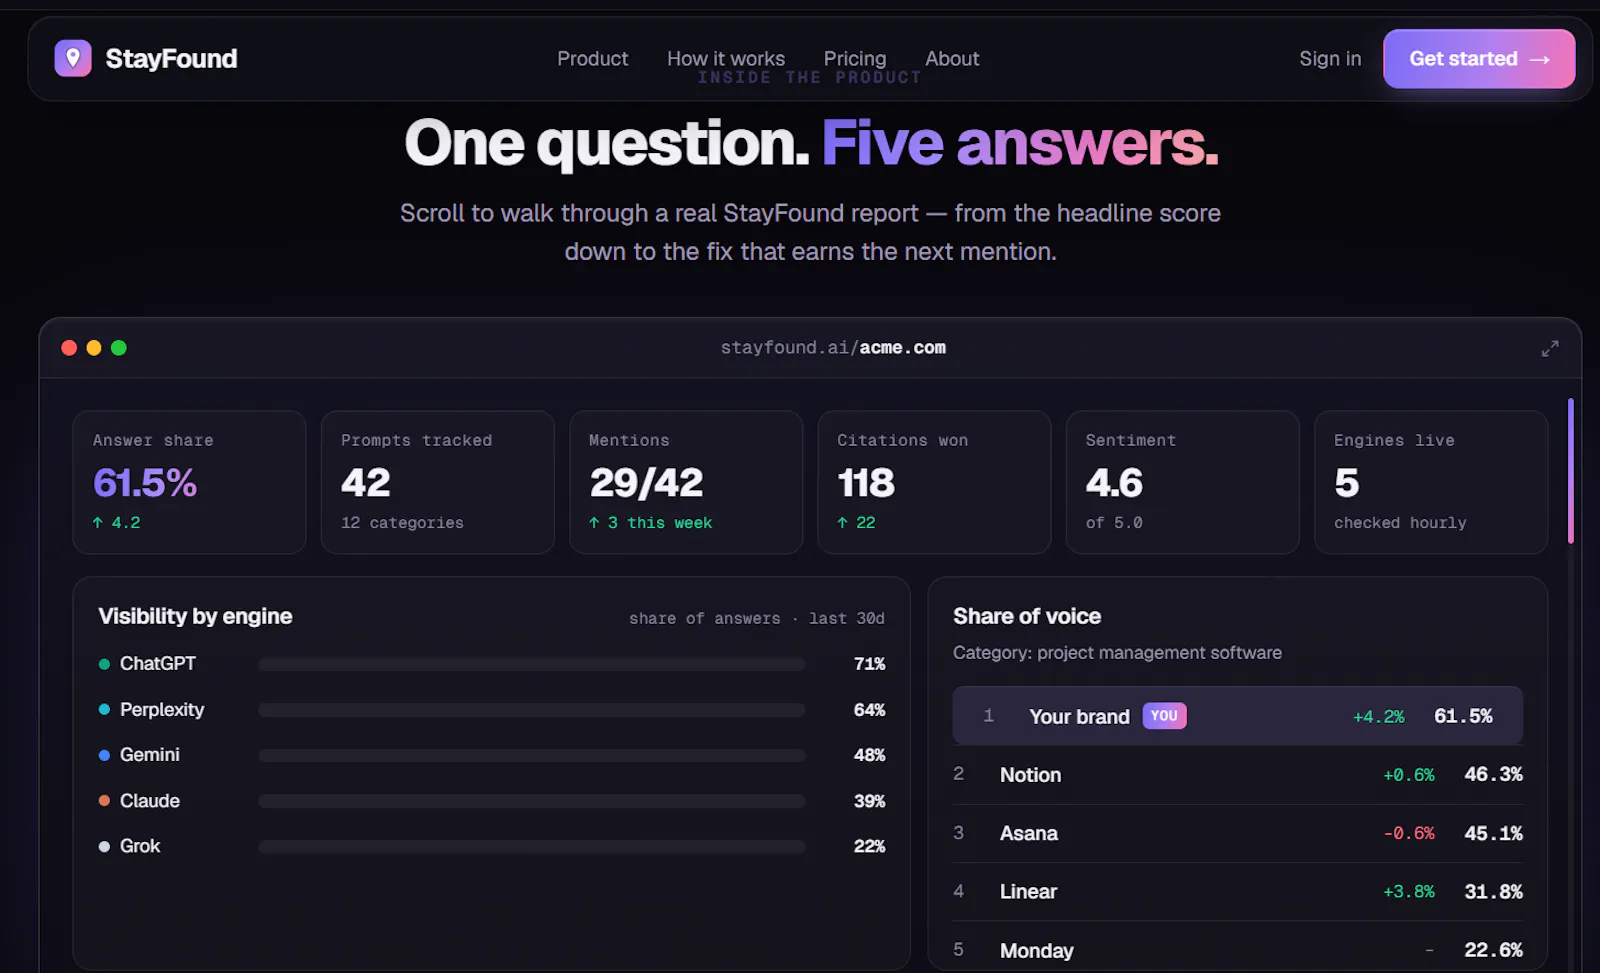Image resolution: width=1600 pixels, height=973 pixels.
Task: Select the Your brand row in Share of voice
Action: click(1238, 716)
